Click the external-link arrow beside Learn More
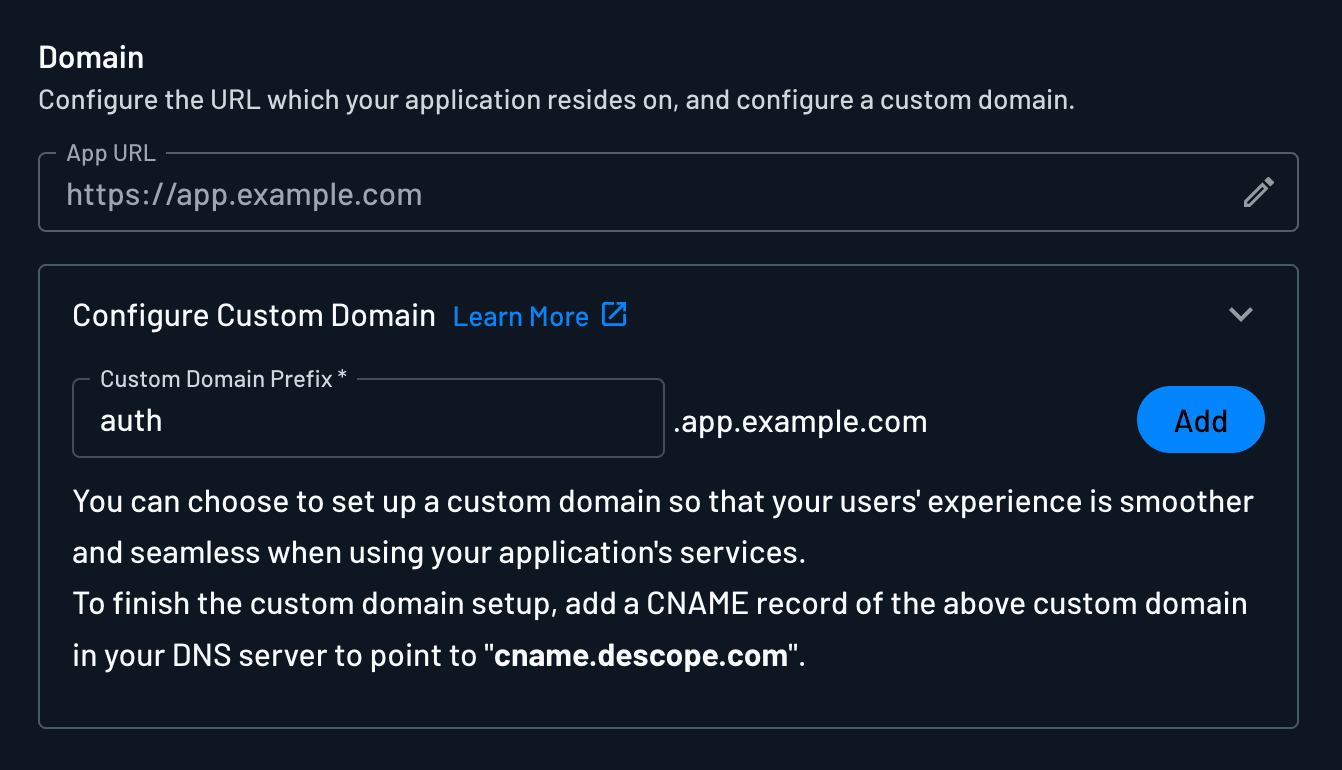This screenshot has width=1342, height=770. click(615, 314)
